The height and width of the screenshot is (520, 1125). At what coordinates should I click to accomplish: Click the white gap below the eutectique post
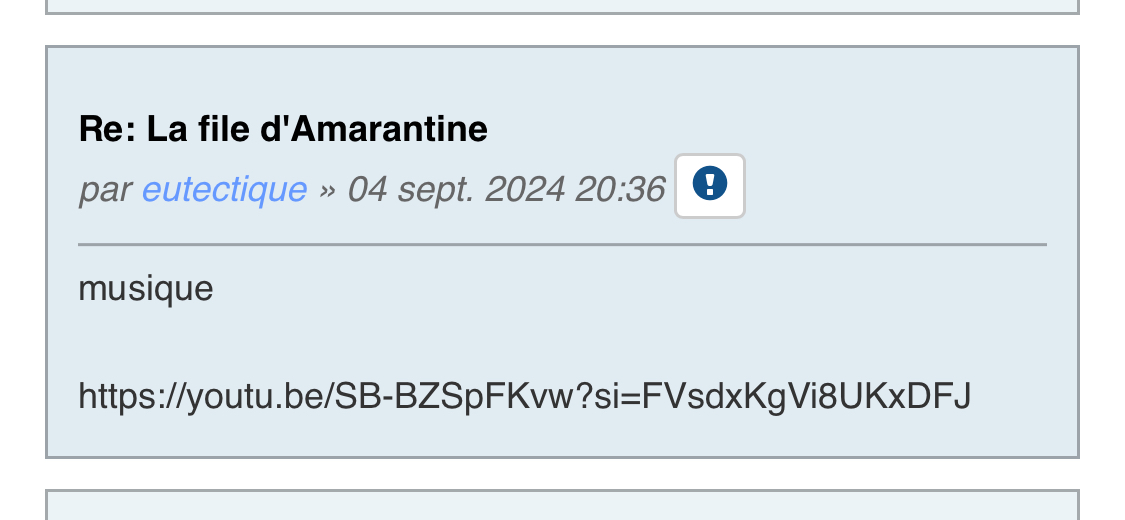click(x=562, y=474)
